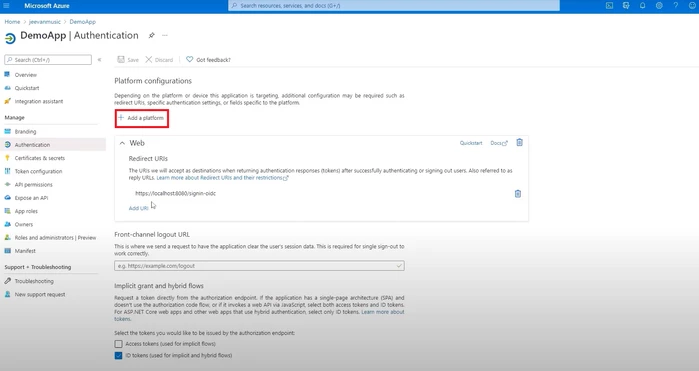Click the Microsoft Azure logo text

click(x=47, y=6)
